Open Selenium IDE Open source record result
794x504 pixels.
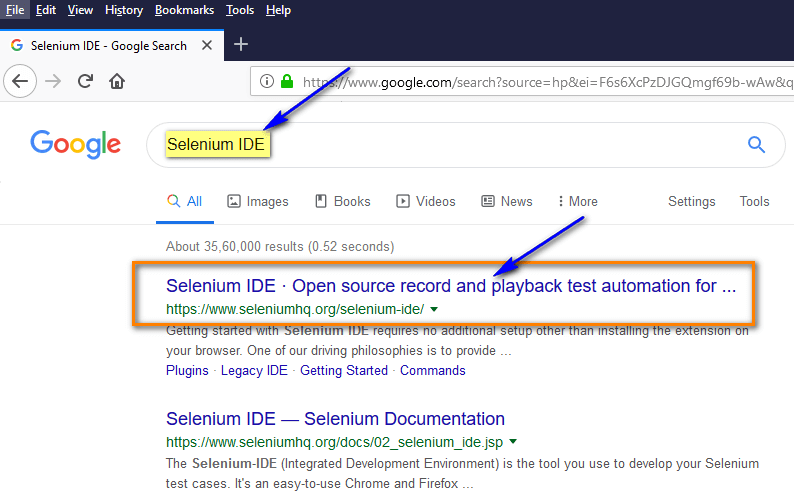[x=451, y=286]
